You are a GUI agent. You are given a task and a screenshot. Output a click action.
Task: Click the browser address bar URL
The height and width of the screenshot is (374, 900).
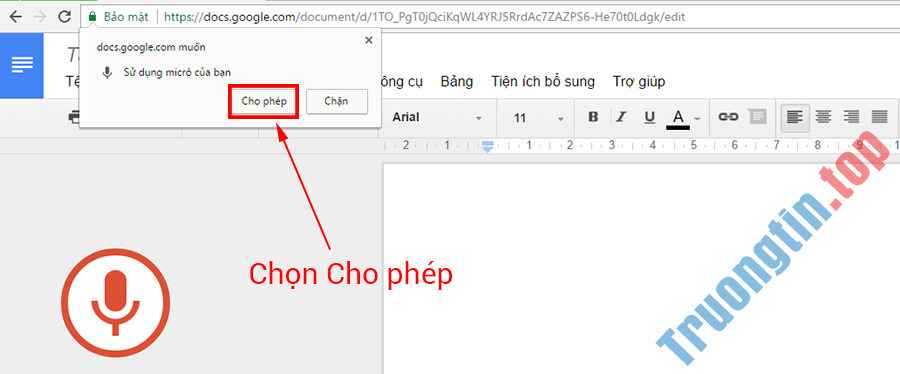click(x=424, y=17)
